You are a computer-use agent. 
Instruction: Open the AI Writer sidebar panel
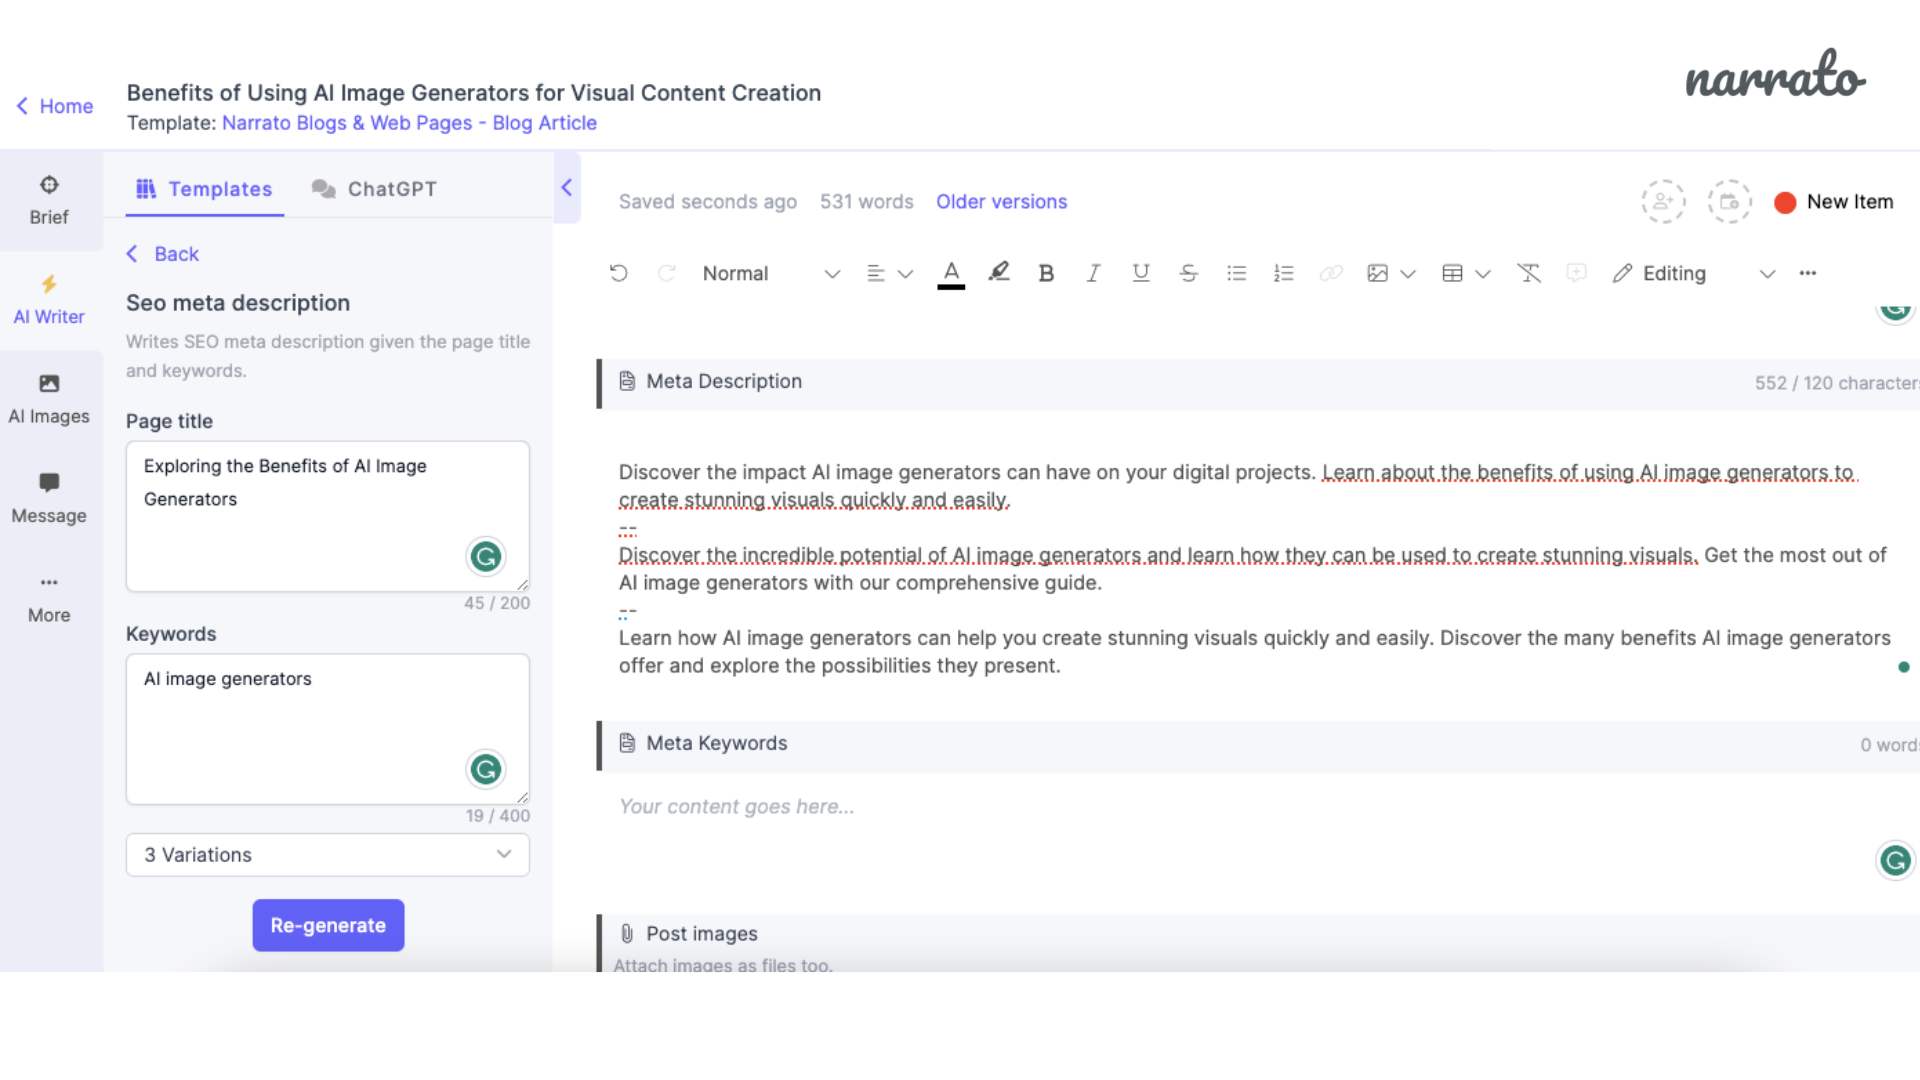click(x=49, y=300)
